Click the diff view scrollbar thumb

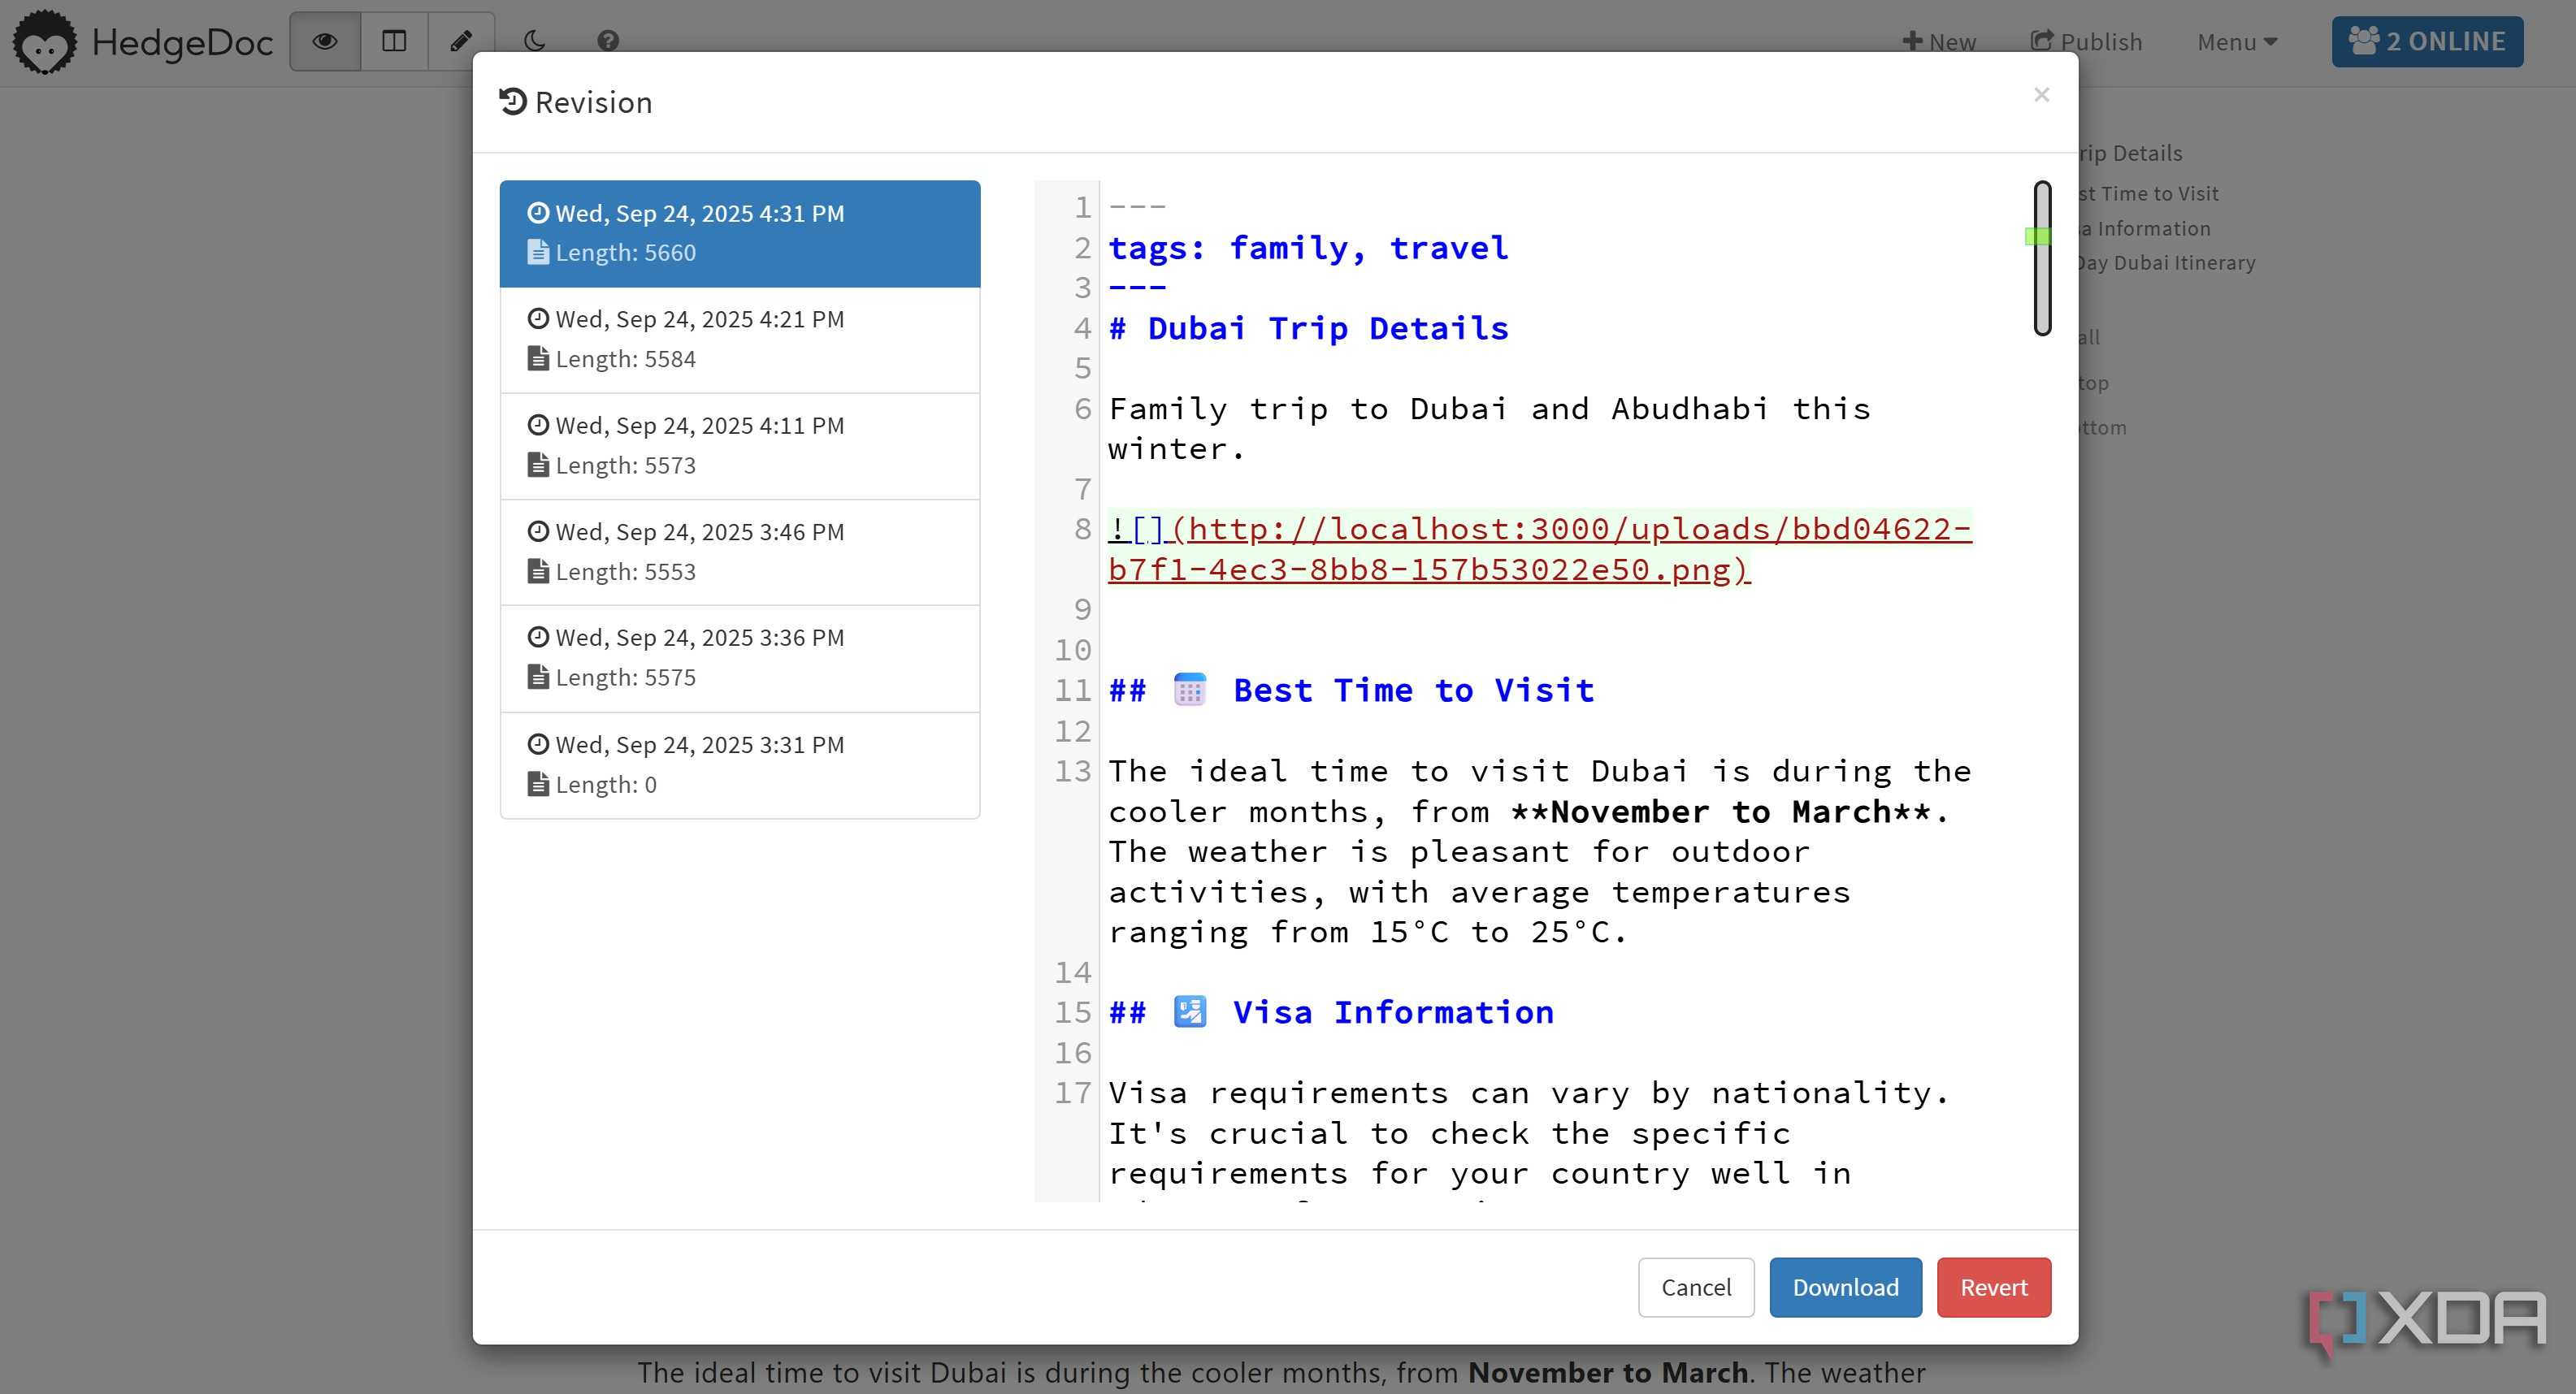coord(2042,258)
